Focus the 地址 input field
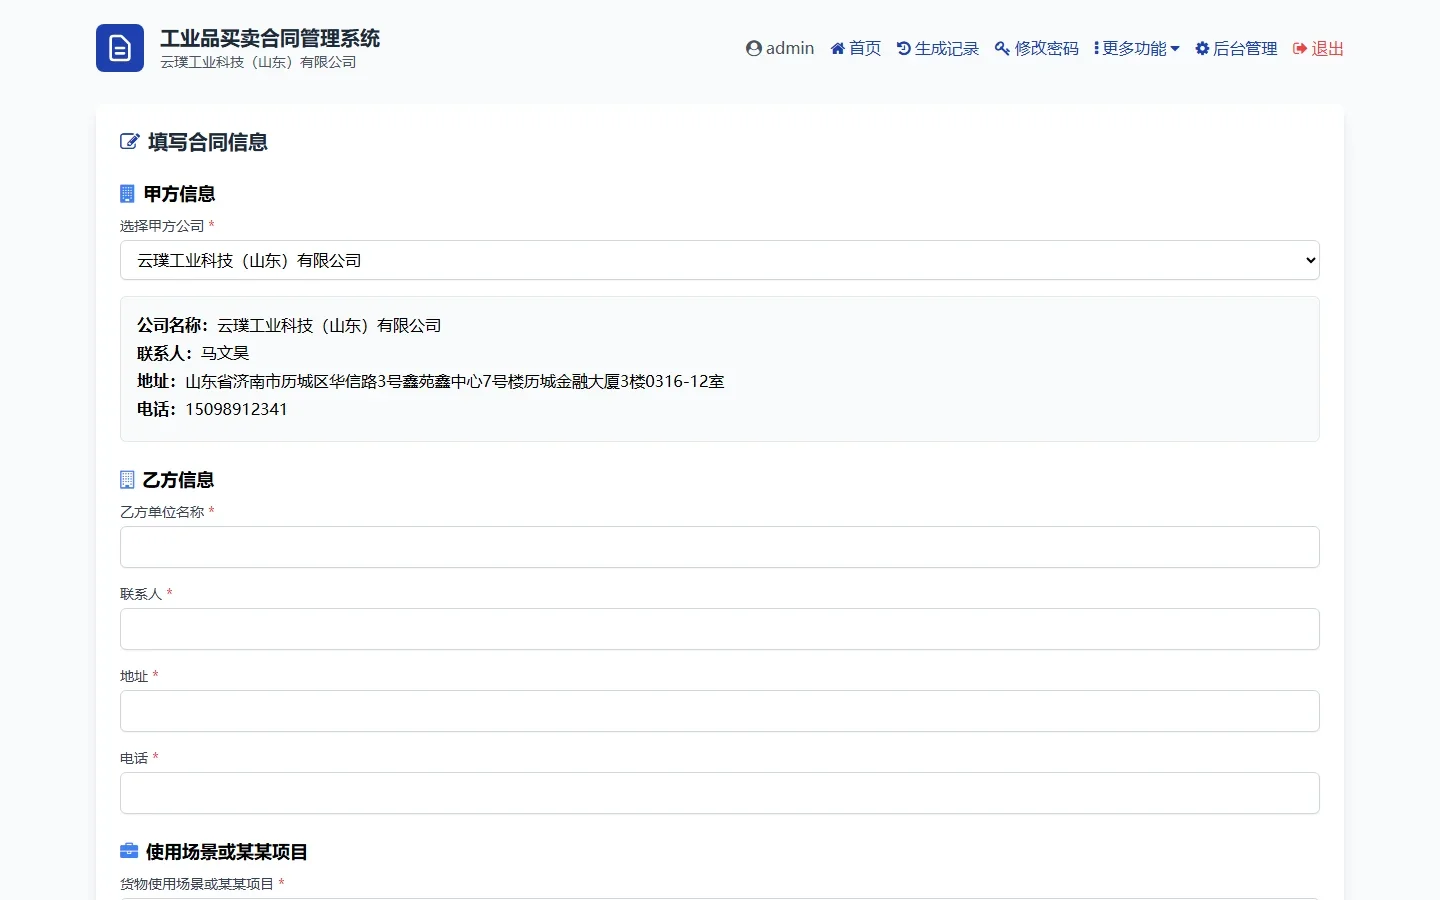The image size is (1440, 900). 720,711
